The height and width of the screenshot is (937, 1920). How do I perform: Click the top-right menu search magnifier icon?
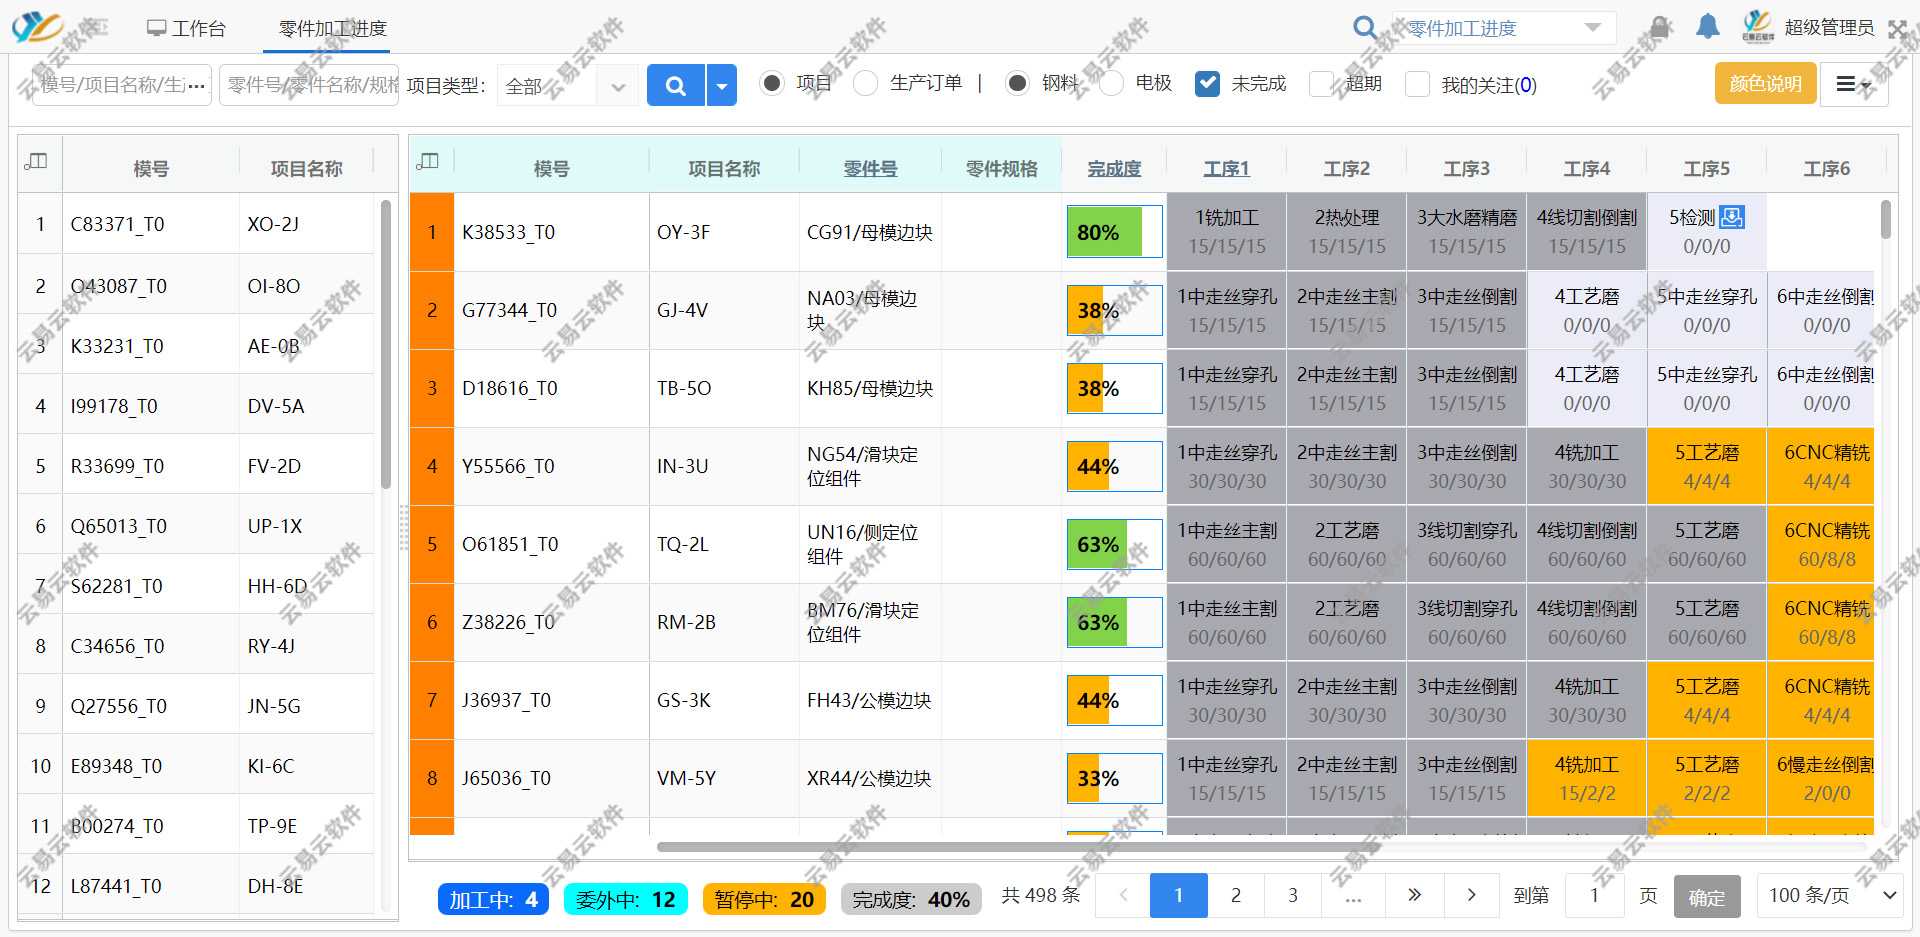[x=1364, y=28]
